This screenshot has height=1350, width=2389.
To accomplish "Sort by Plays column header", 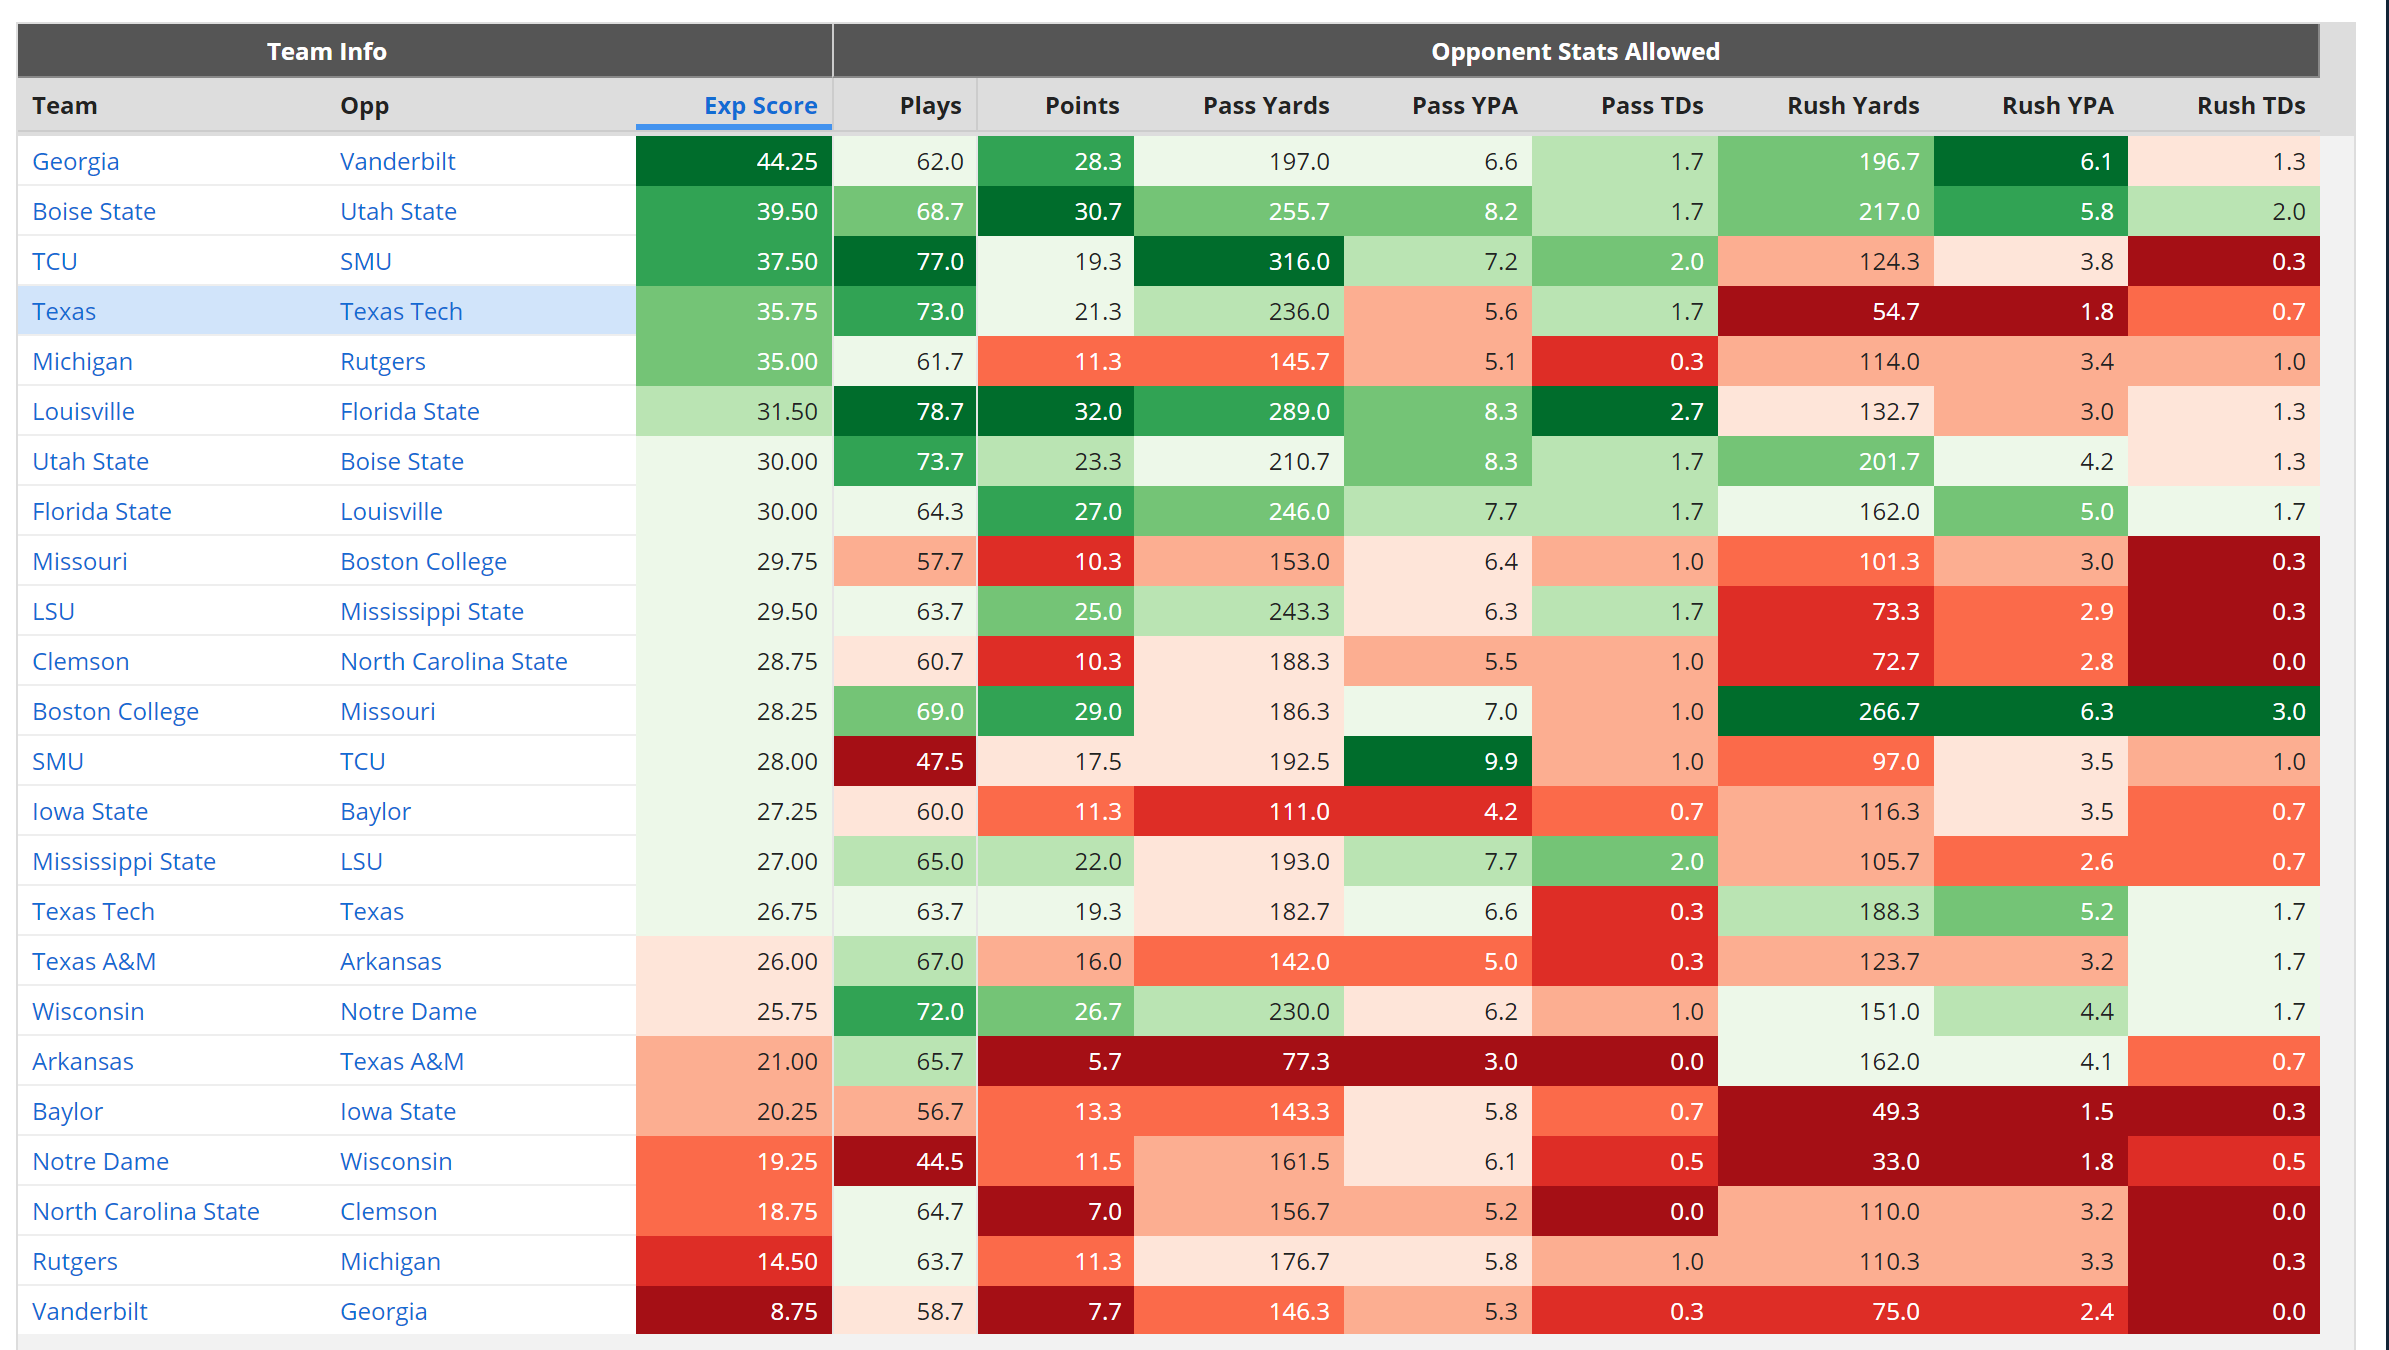I will [930, 105].
